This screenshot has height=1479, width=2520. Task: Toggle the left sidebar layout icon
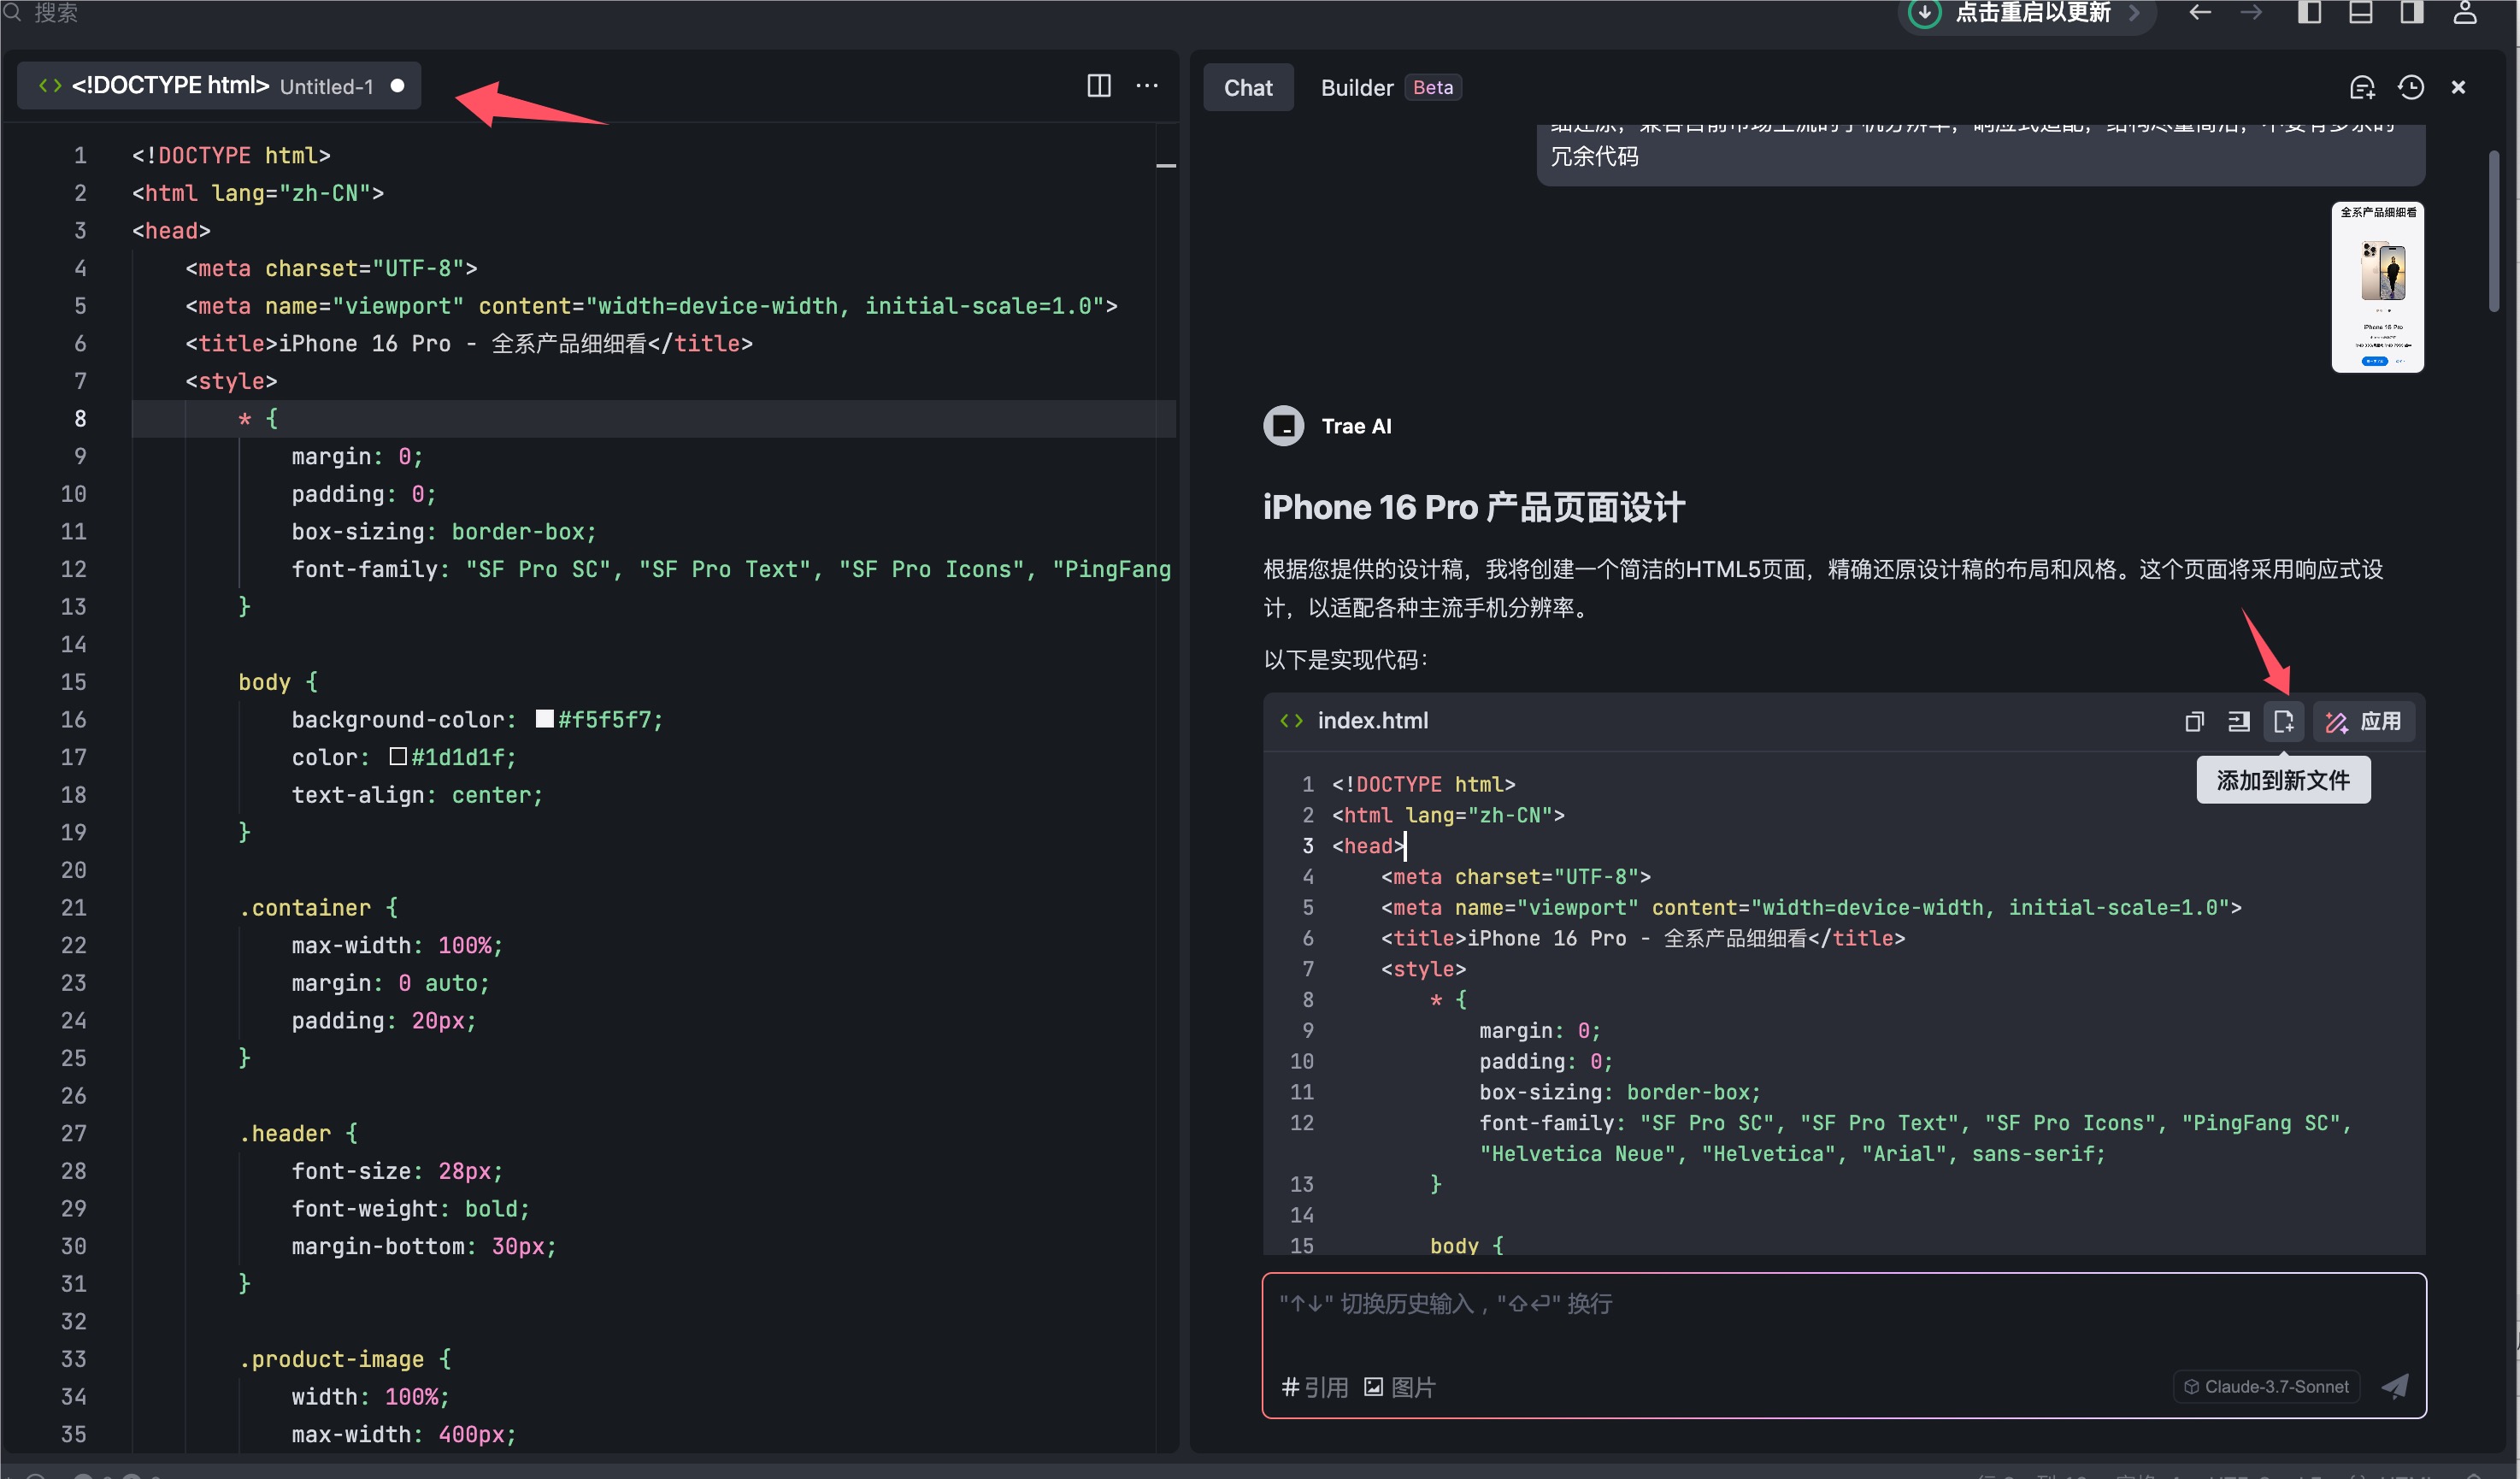click(x=2309, y=13)
